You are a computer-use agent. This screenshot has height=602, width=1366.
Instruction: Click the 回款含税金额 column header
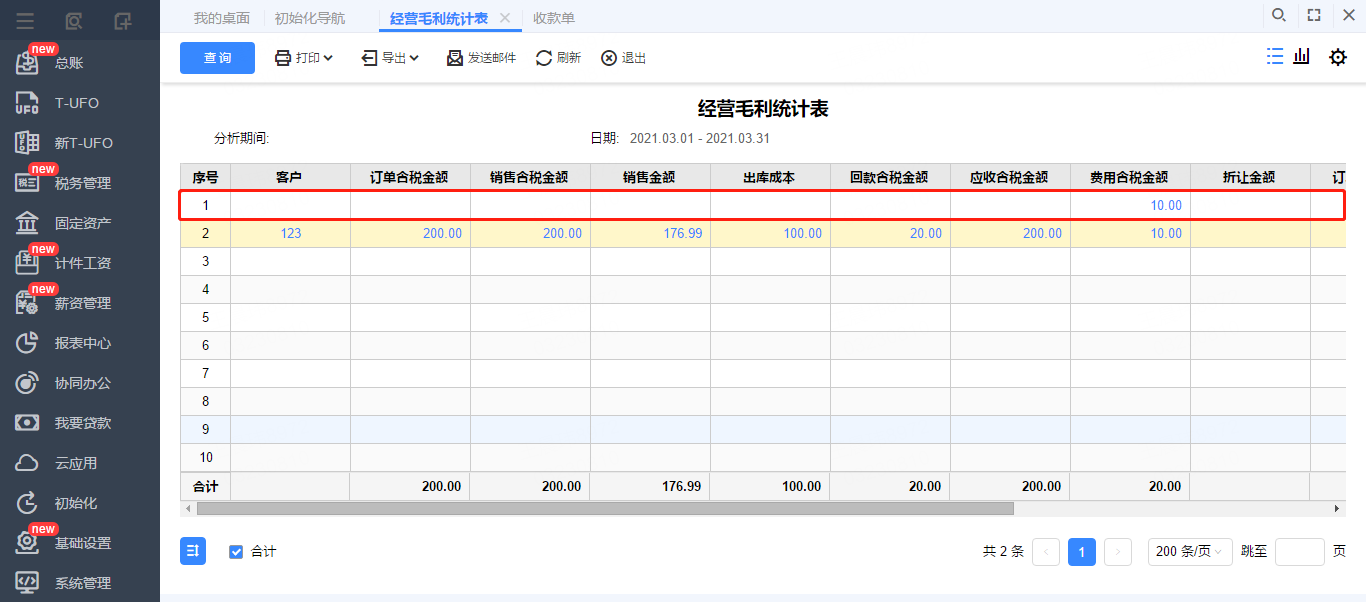click(890, 177)
